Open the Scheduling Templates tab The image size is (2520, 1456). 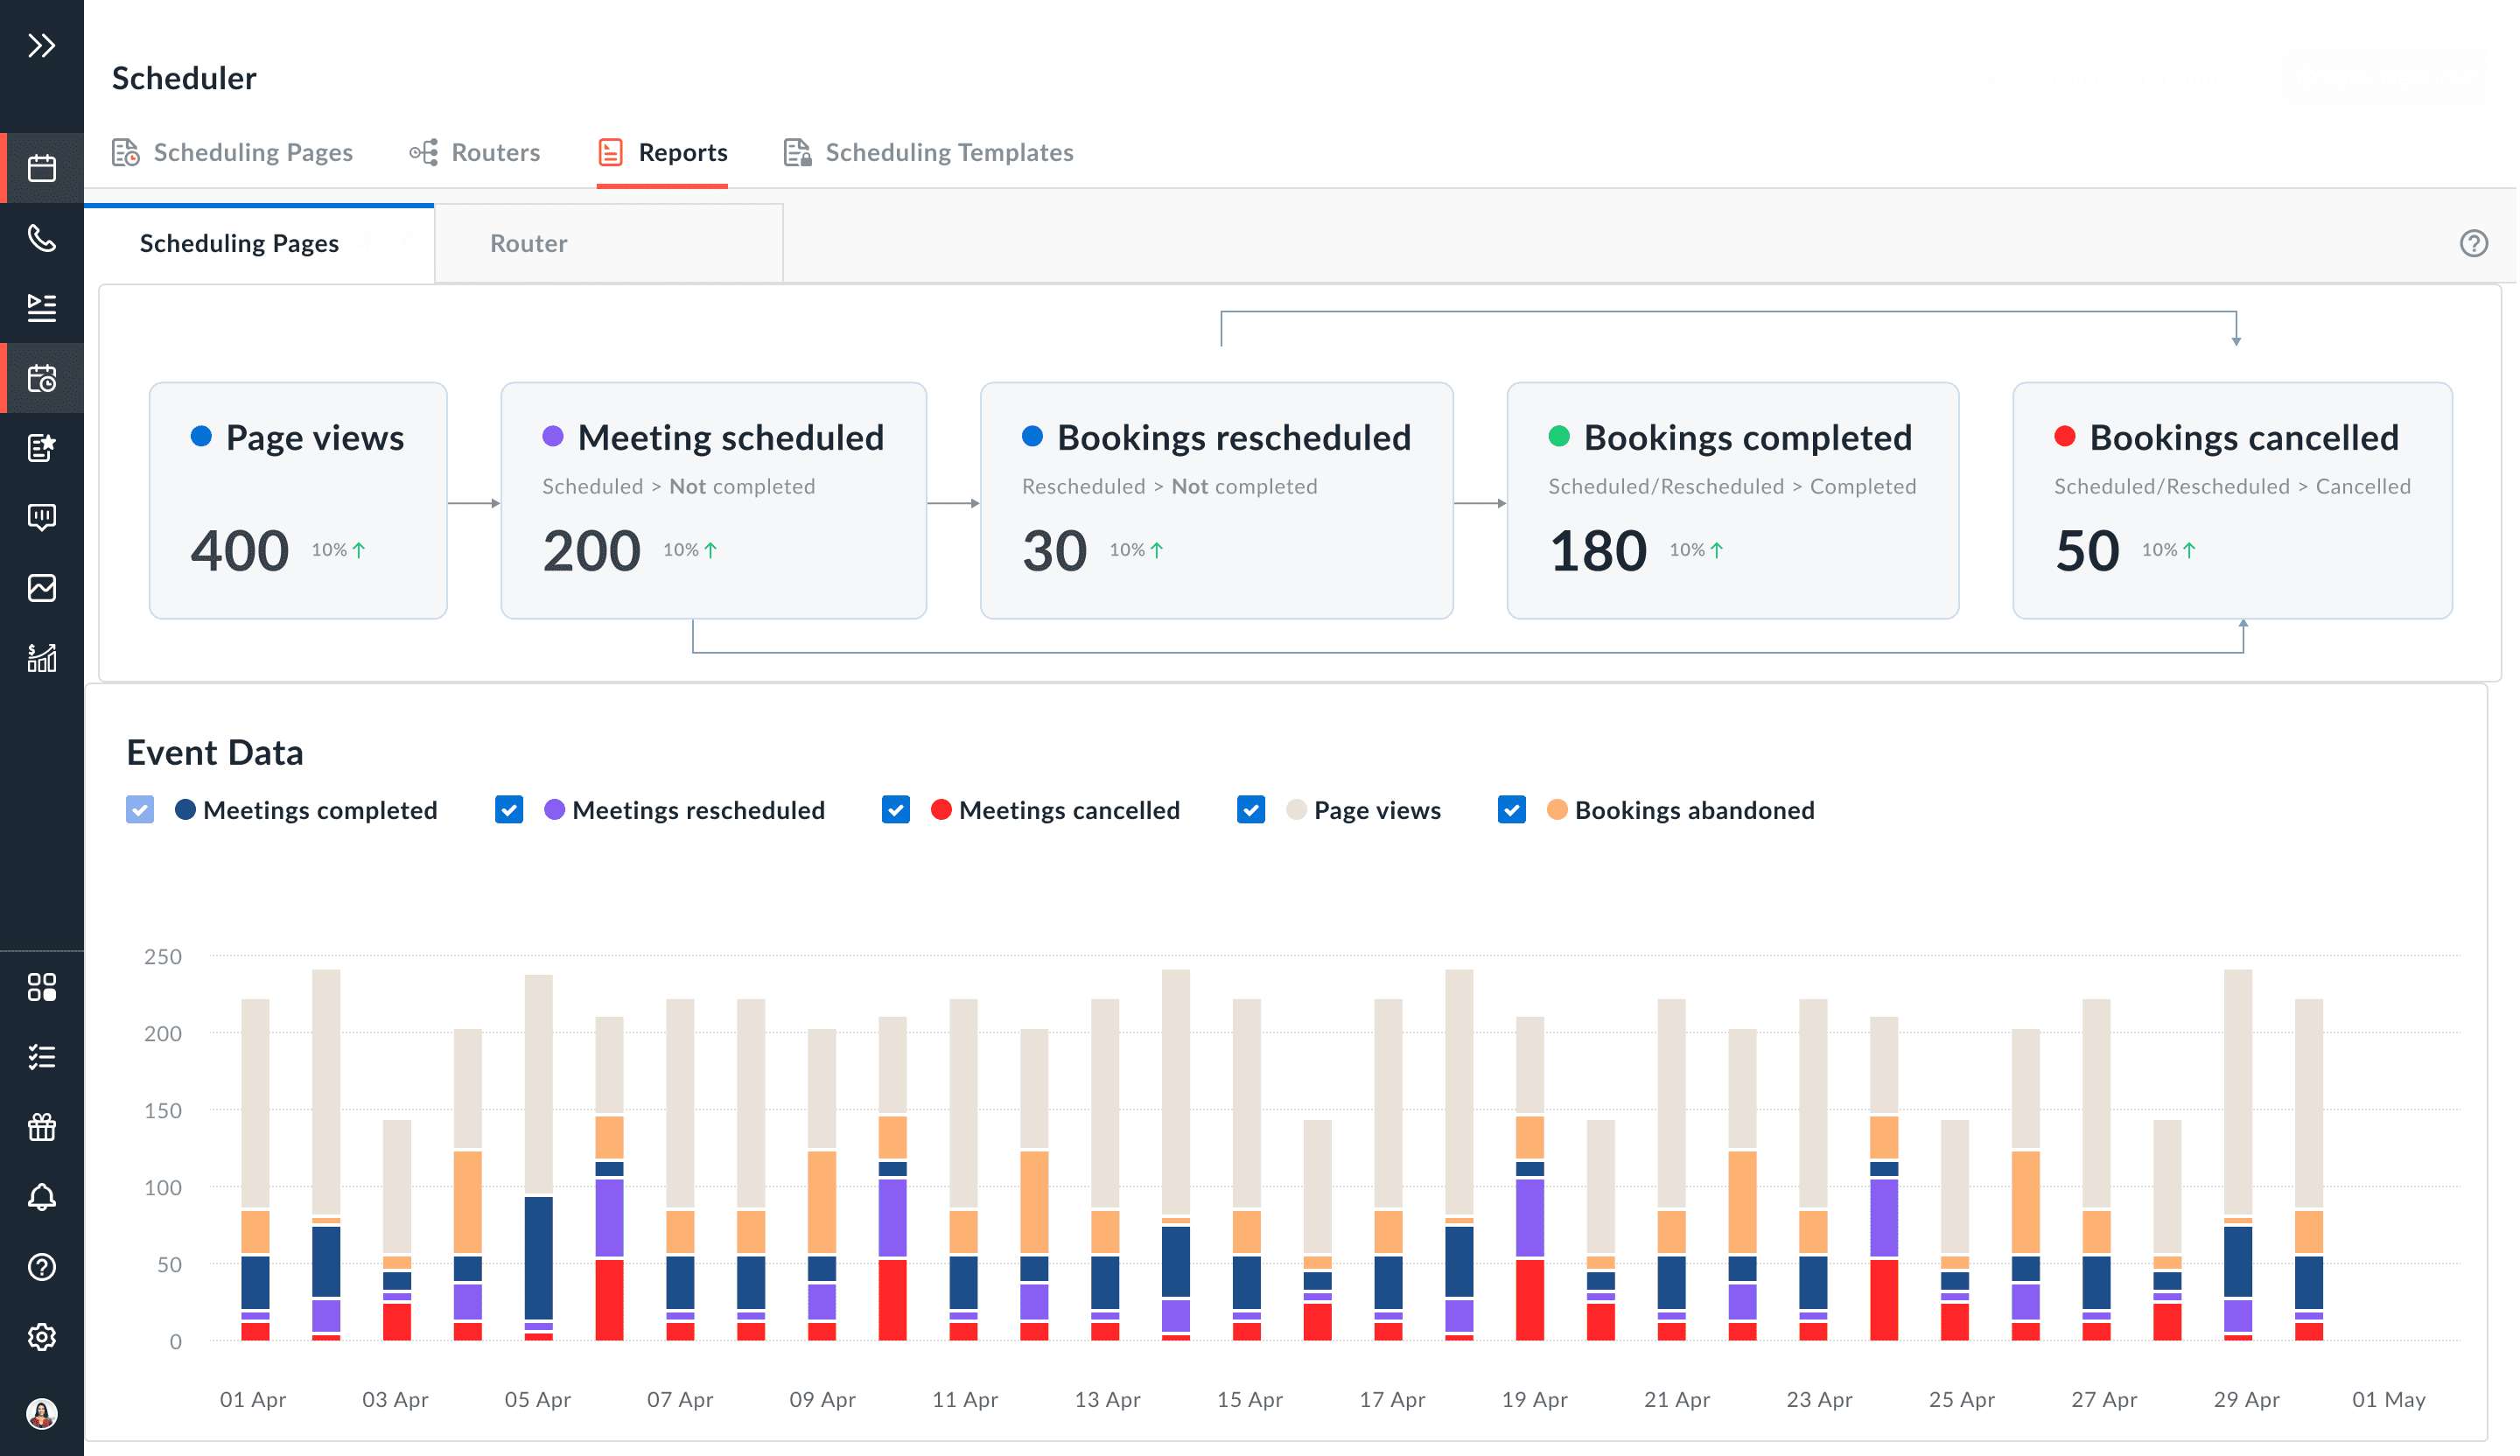coord(928,152)
